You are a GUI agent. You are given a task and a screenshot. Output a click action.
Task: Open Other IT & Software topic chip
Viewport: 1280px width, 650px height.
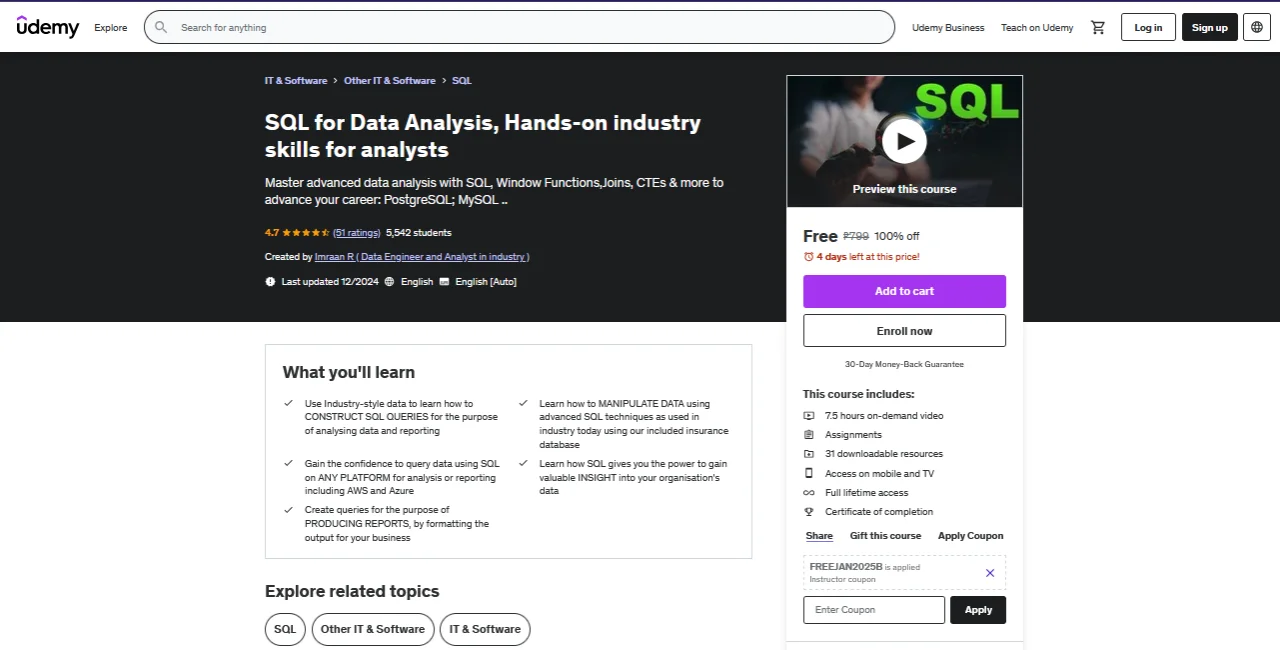tap(373, 629)
